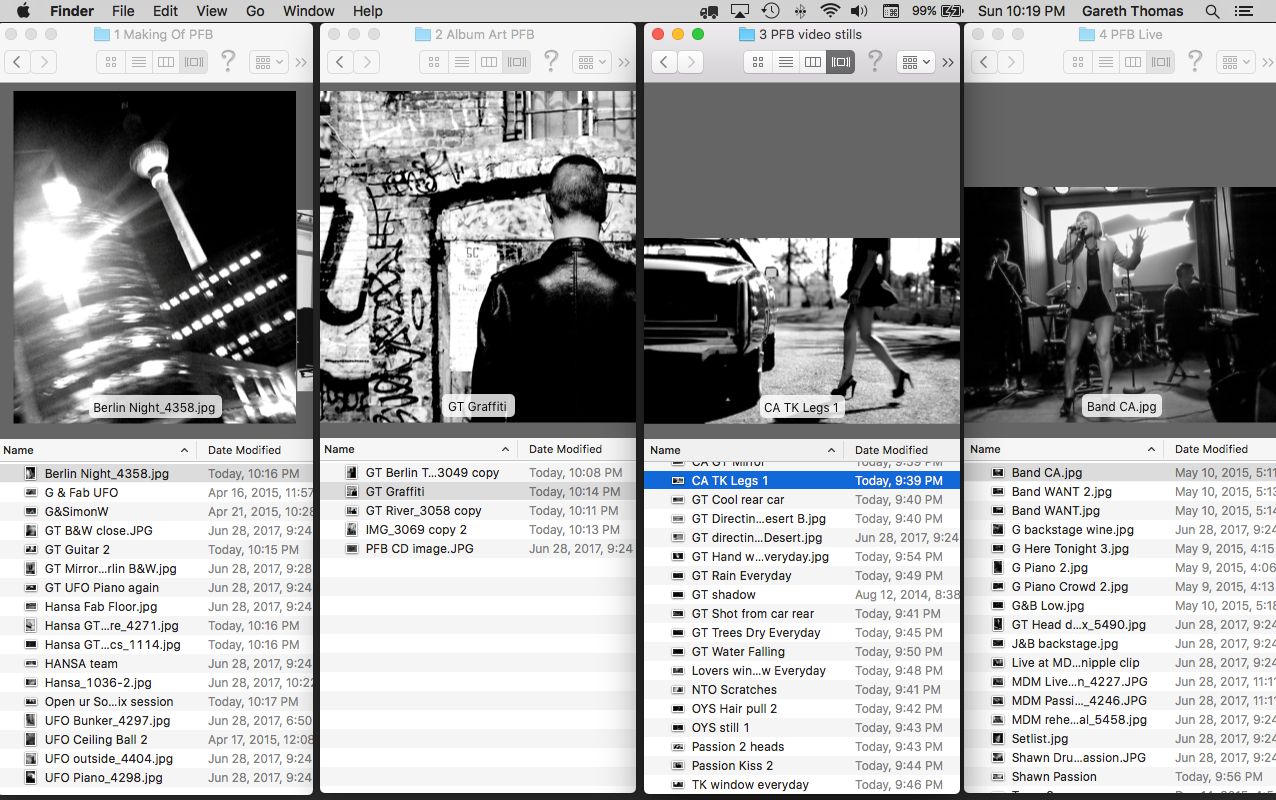Viewport: 1276px width, 800px height.
Task: Click Gareth Thomas user menu
Action: point(1132,11)
